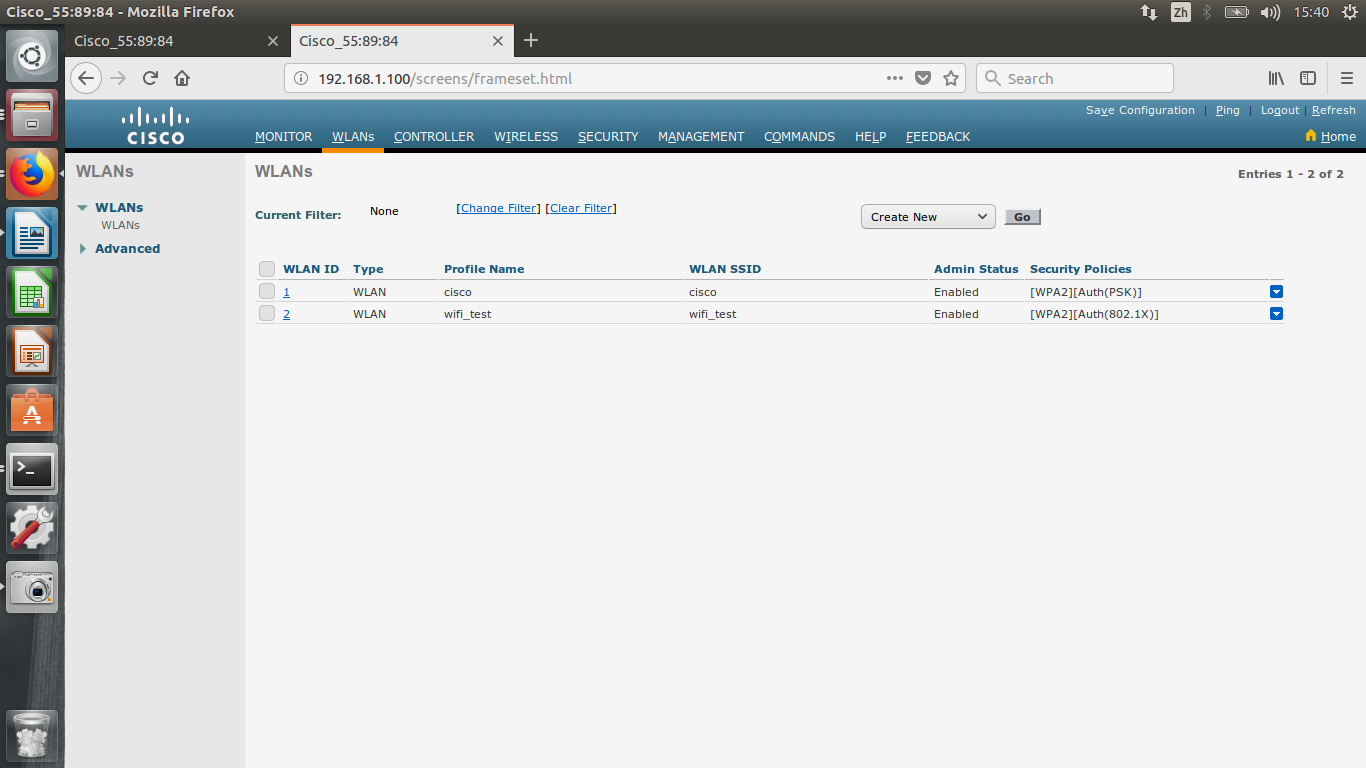
Task: Open Ubuntu dash search icon in launcher
Action: pyautogui.click(x=32, y=56)
